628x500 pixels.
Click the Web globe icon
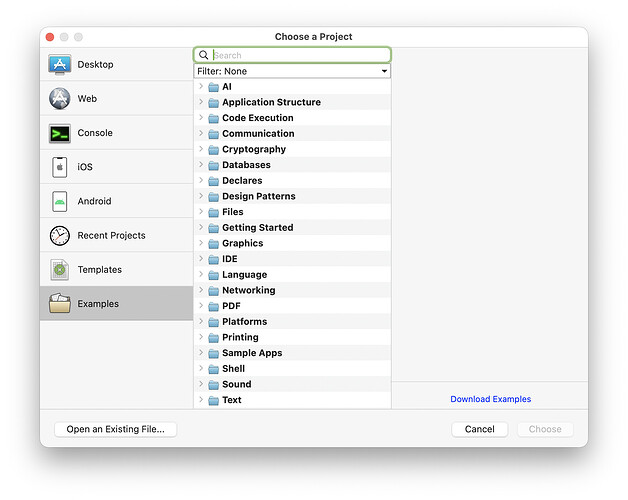[x=59, y=99]
